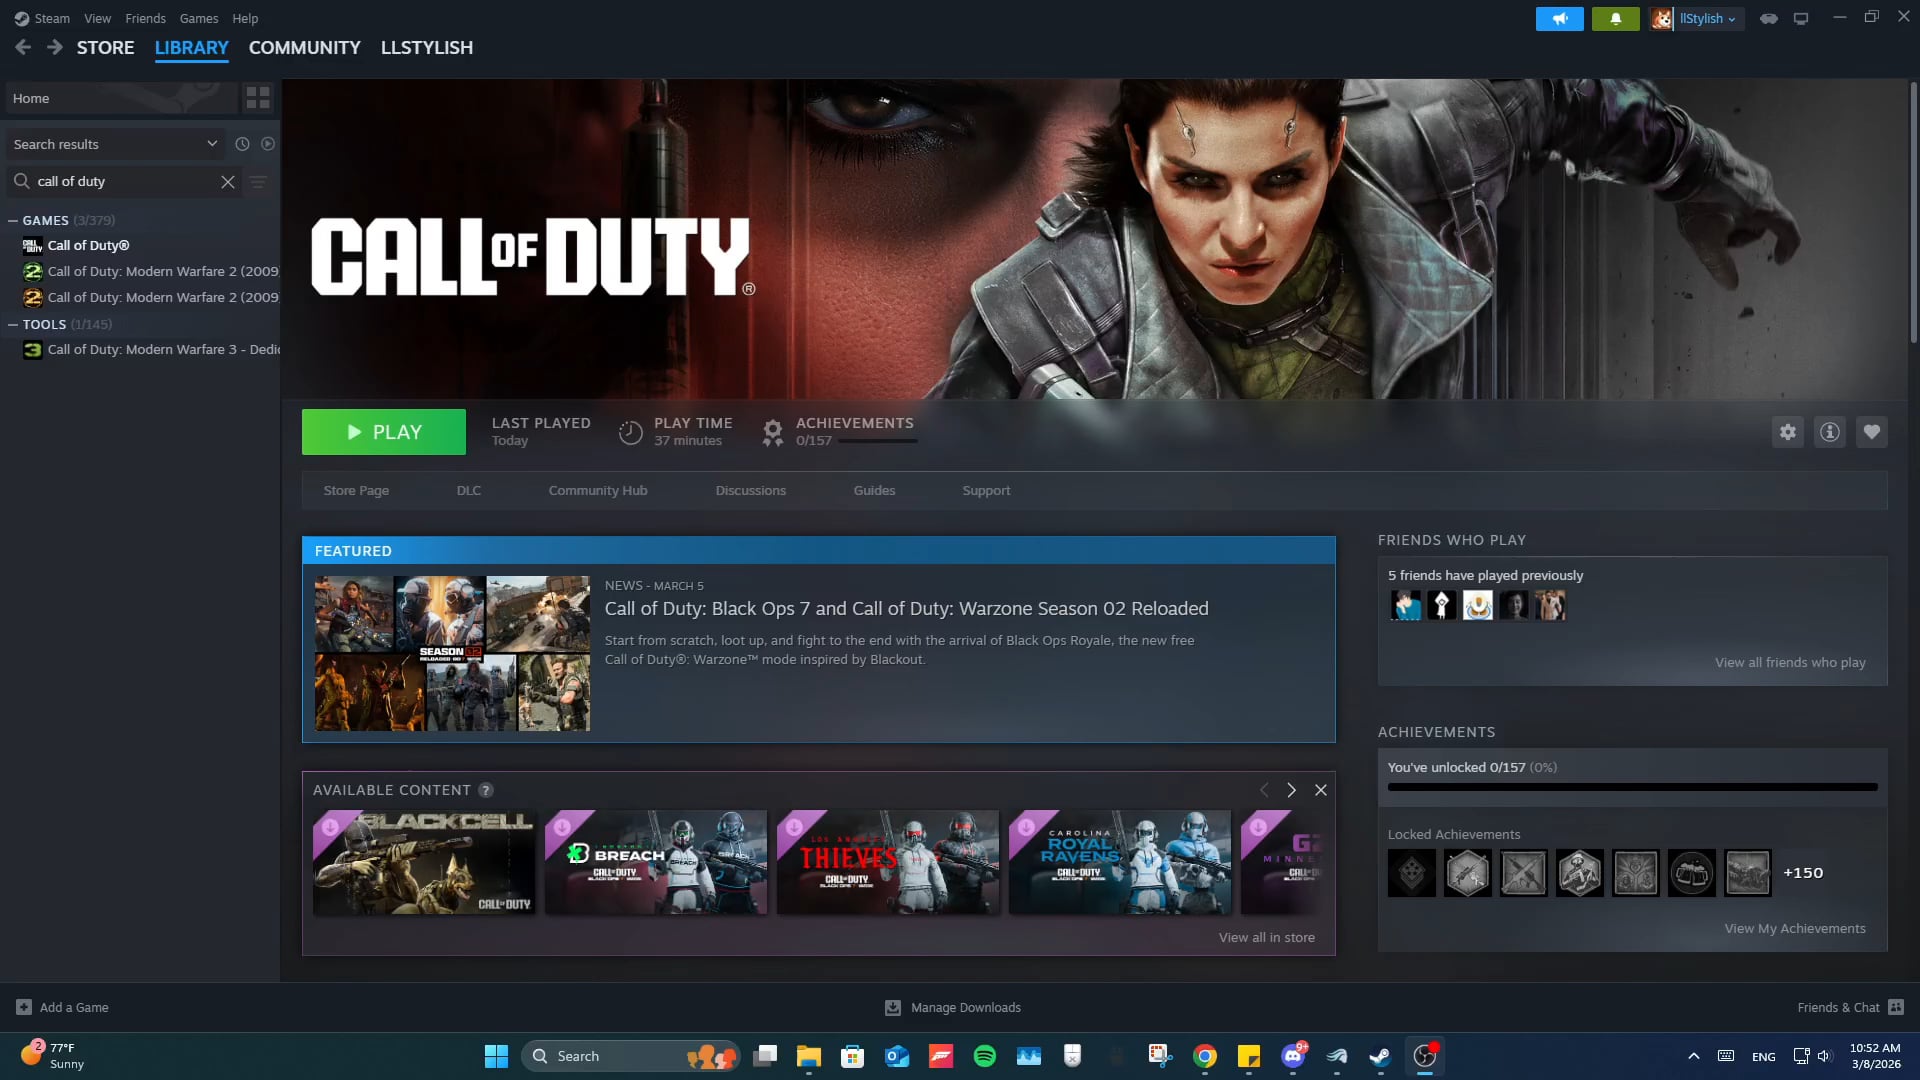The width and height of the screenshot is (1920, 1080).
Task: Expand the llStylish account dropdown
Action: (1707, 19)
